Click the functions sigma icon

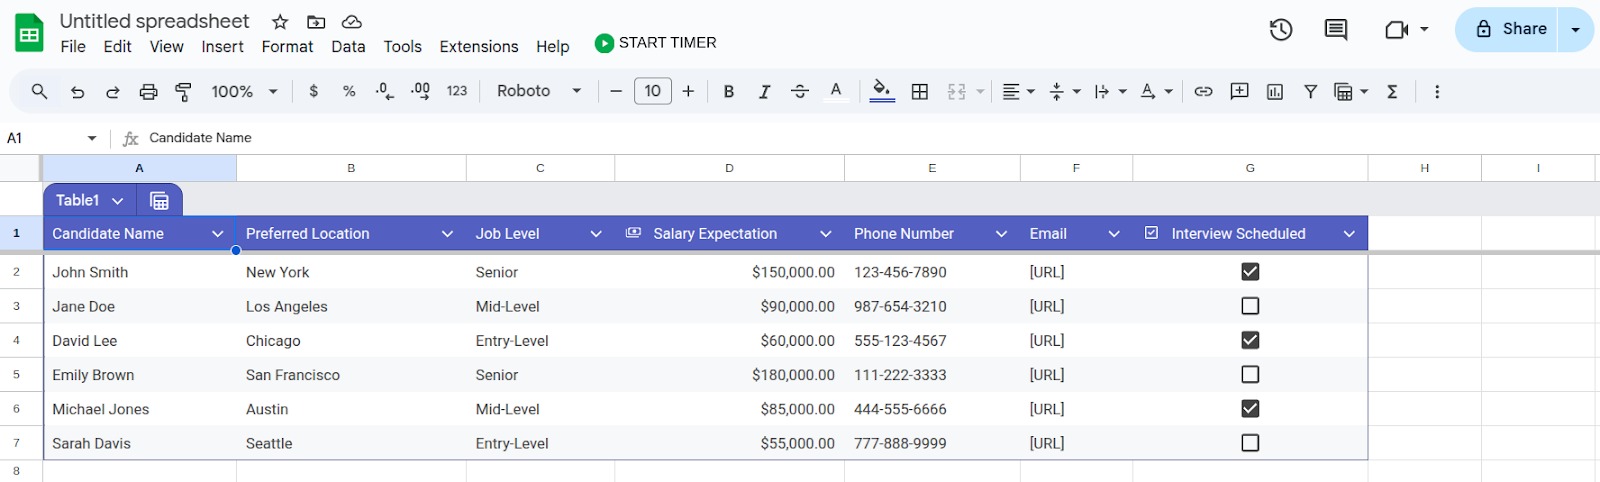pyautogui.click(x=1392, y=91)
